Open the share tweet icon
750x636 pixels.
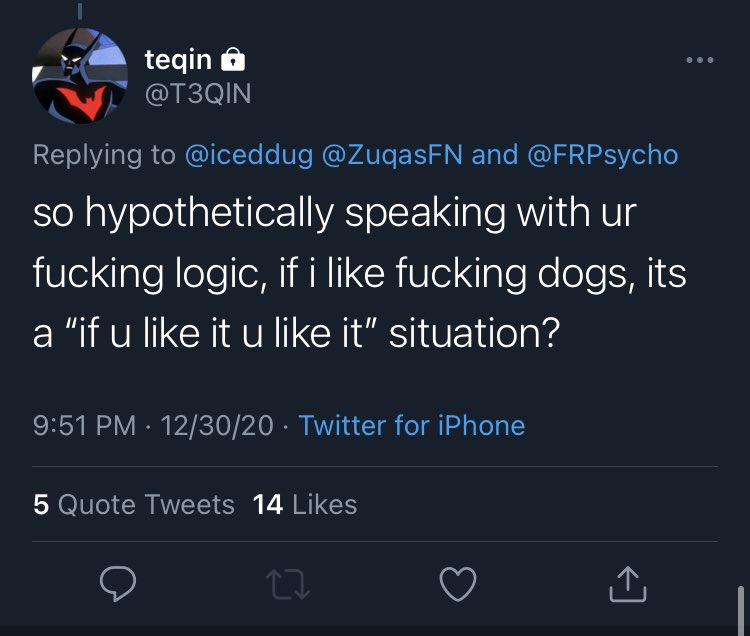[x=628, y=585]
